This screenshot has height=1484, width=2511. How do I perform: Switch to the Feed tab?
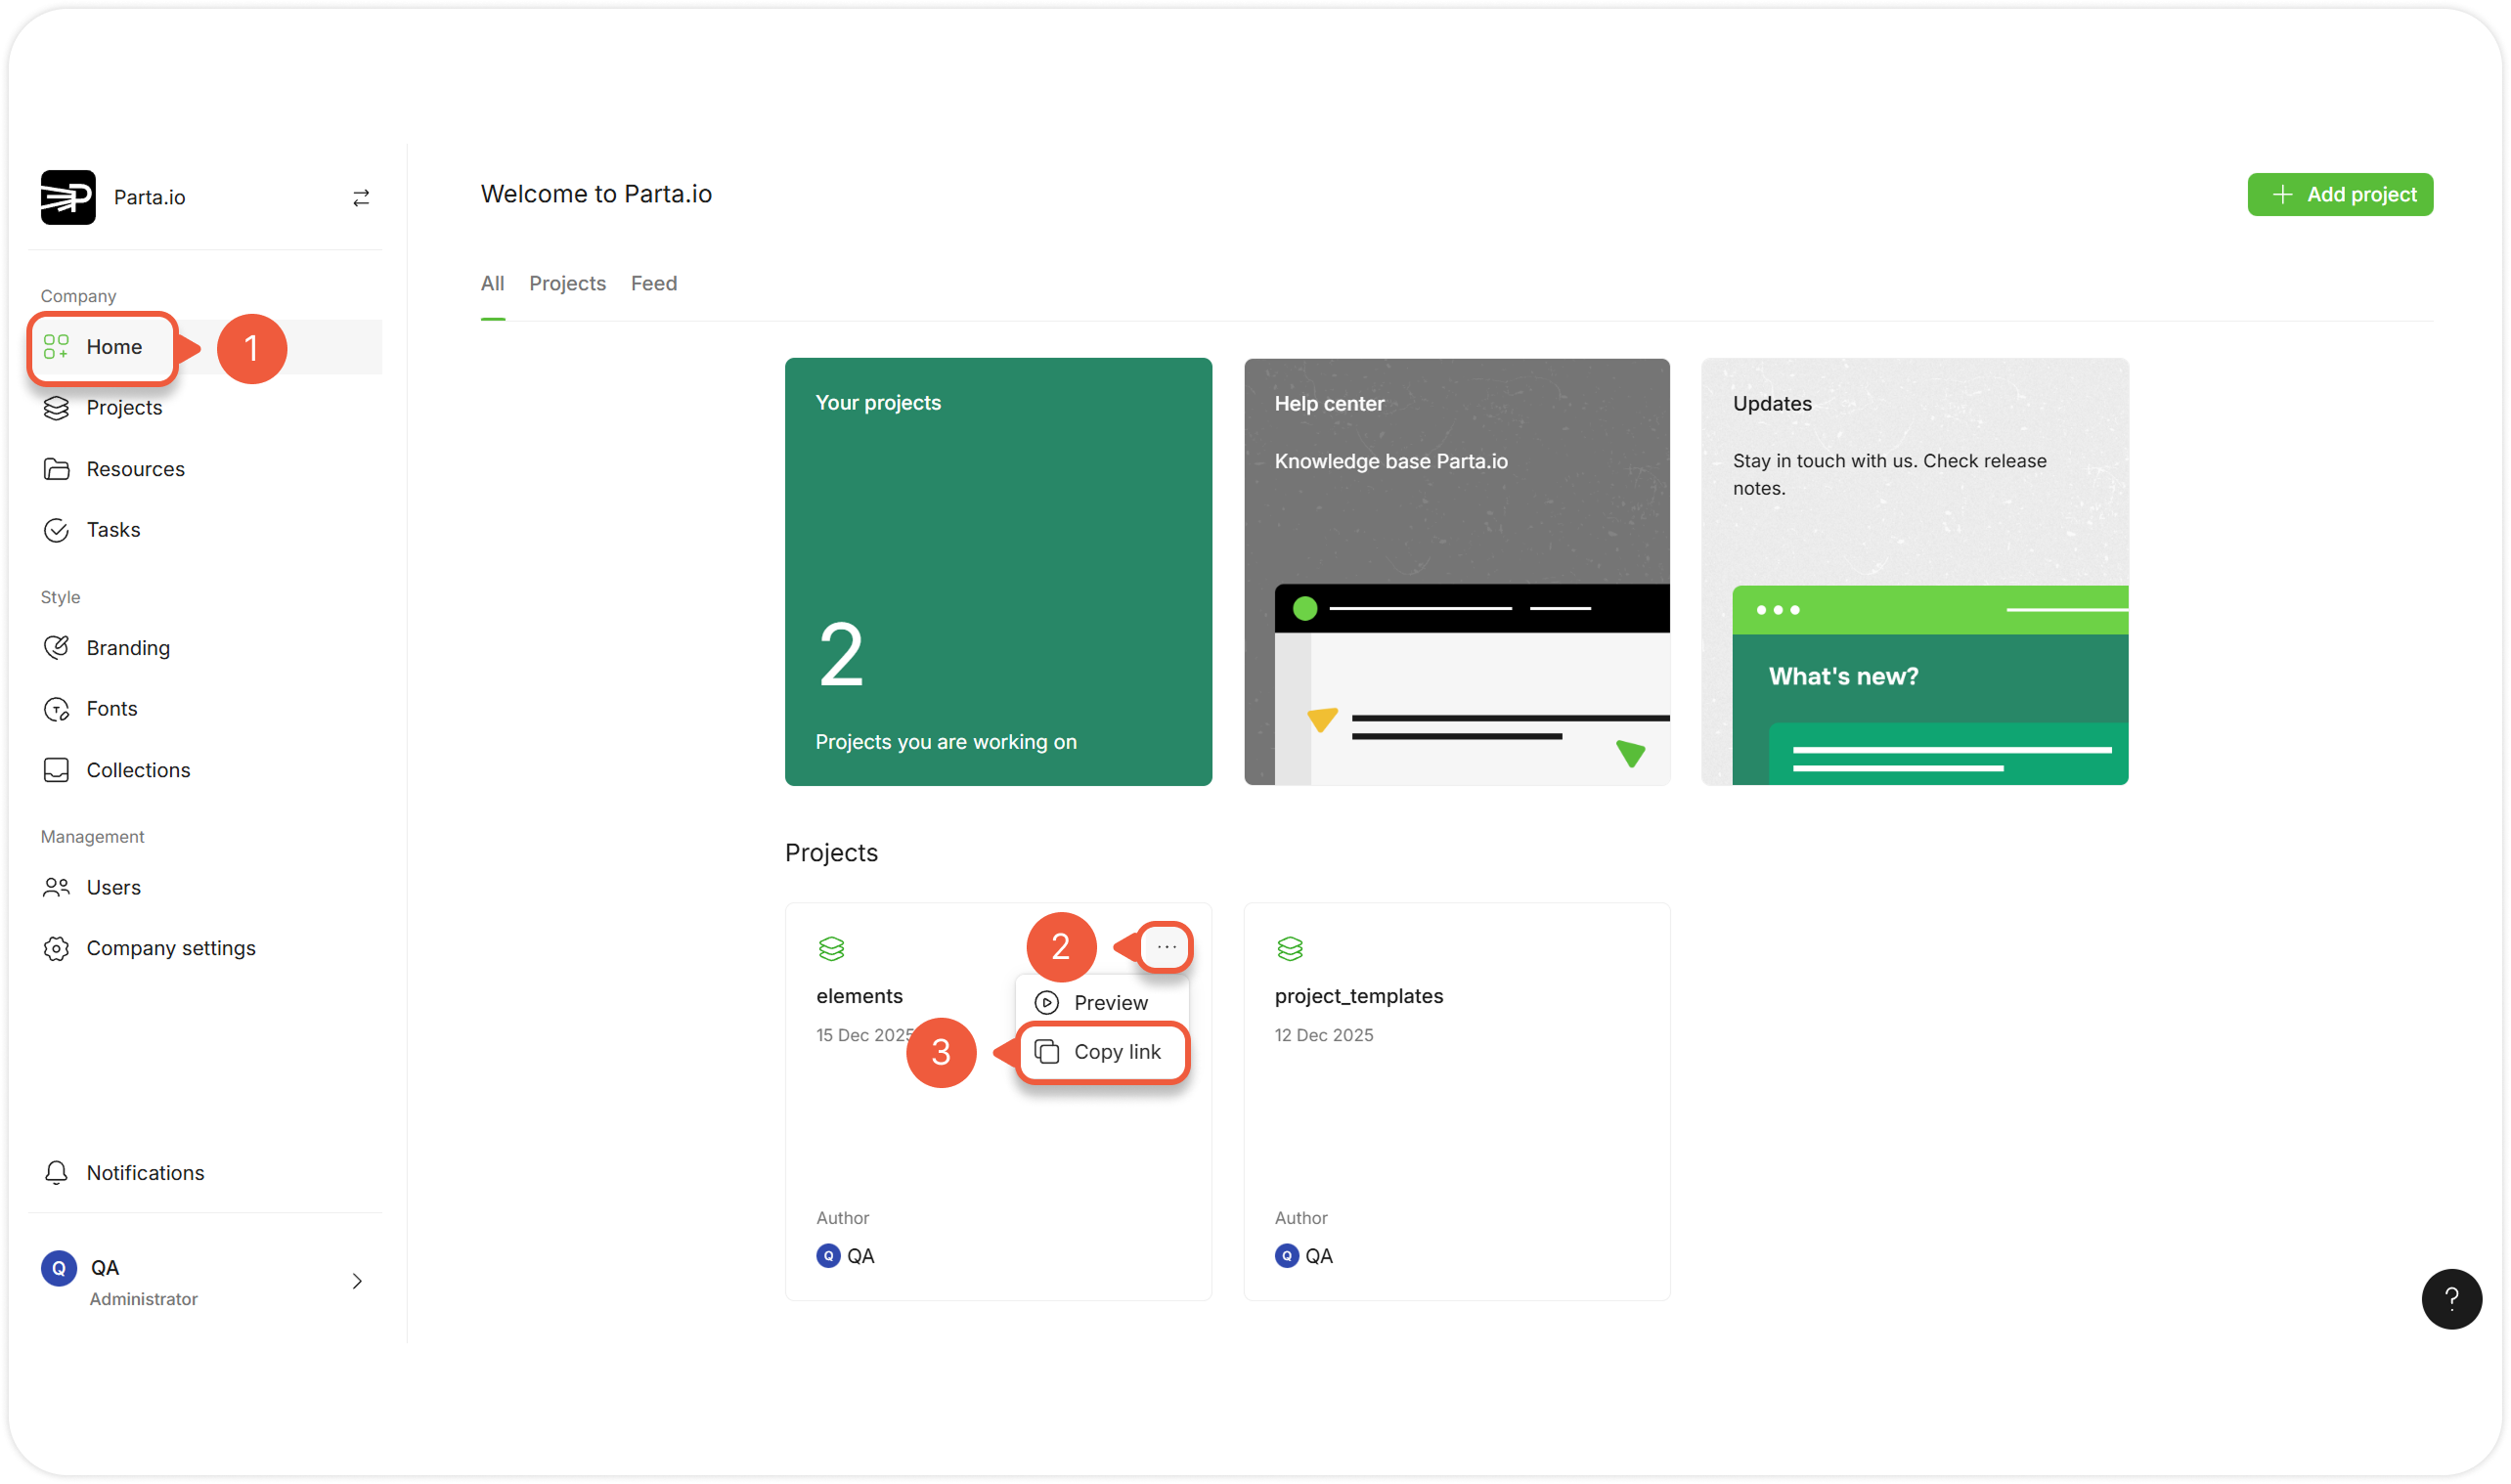[653, 283]
